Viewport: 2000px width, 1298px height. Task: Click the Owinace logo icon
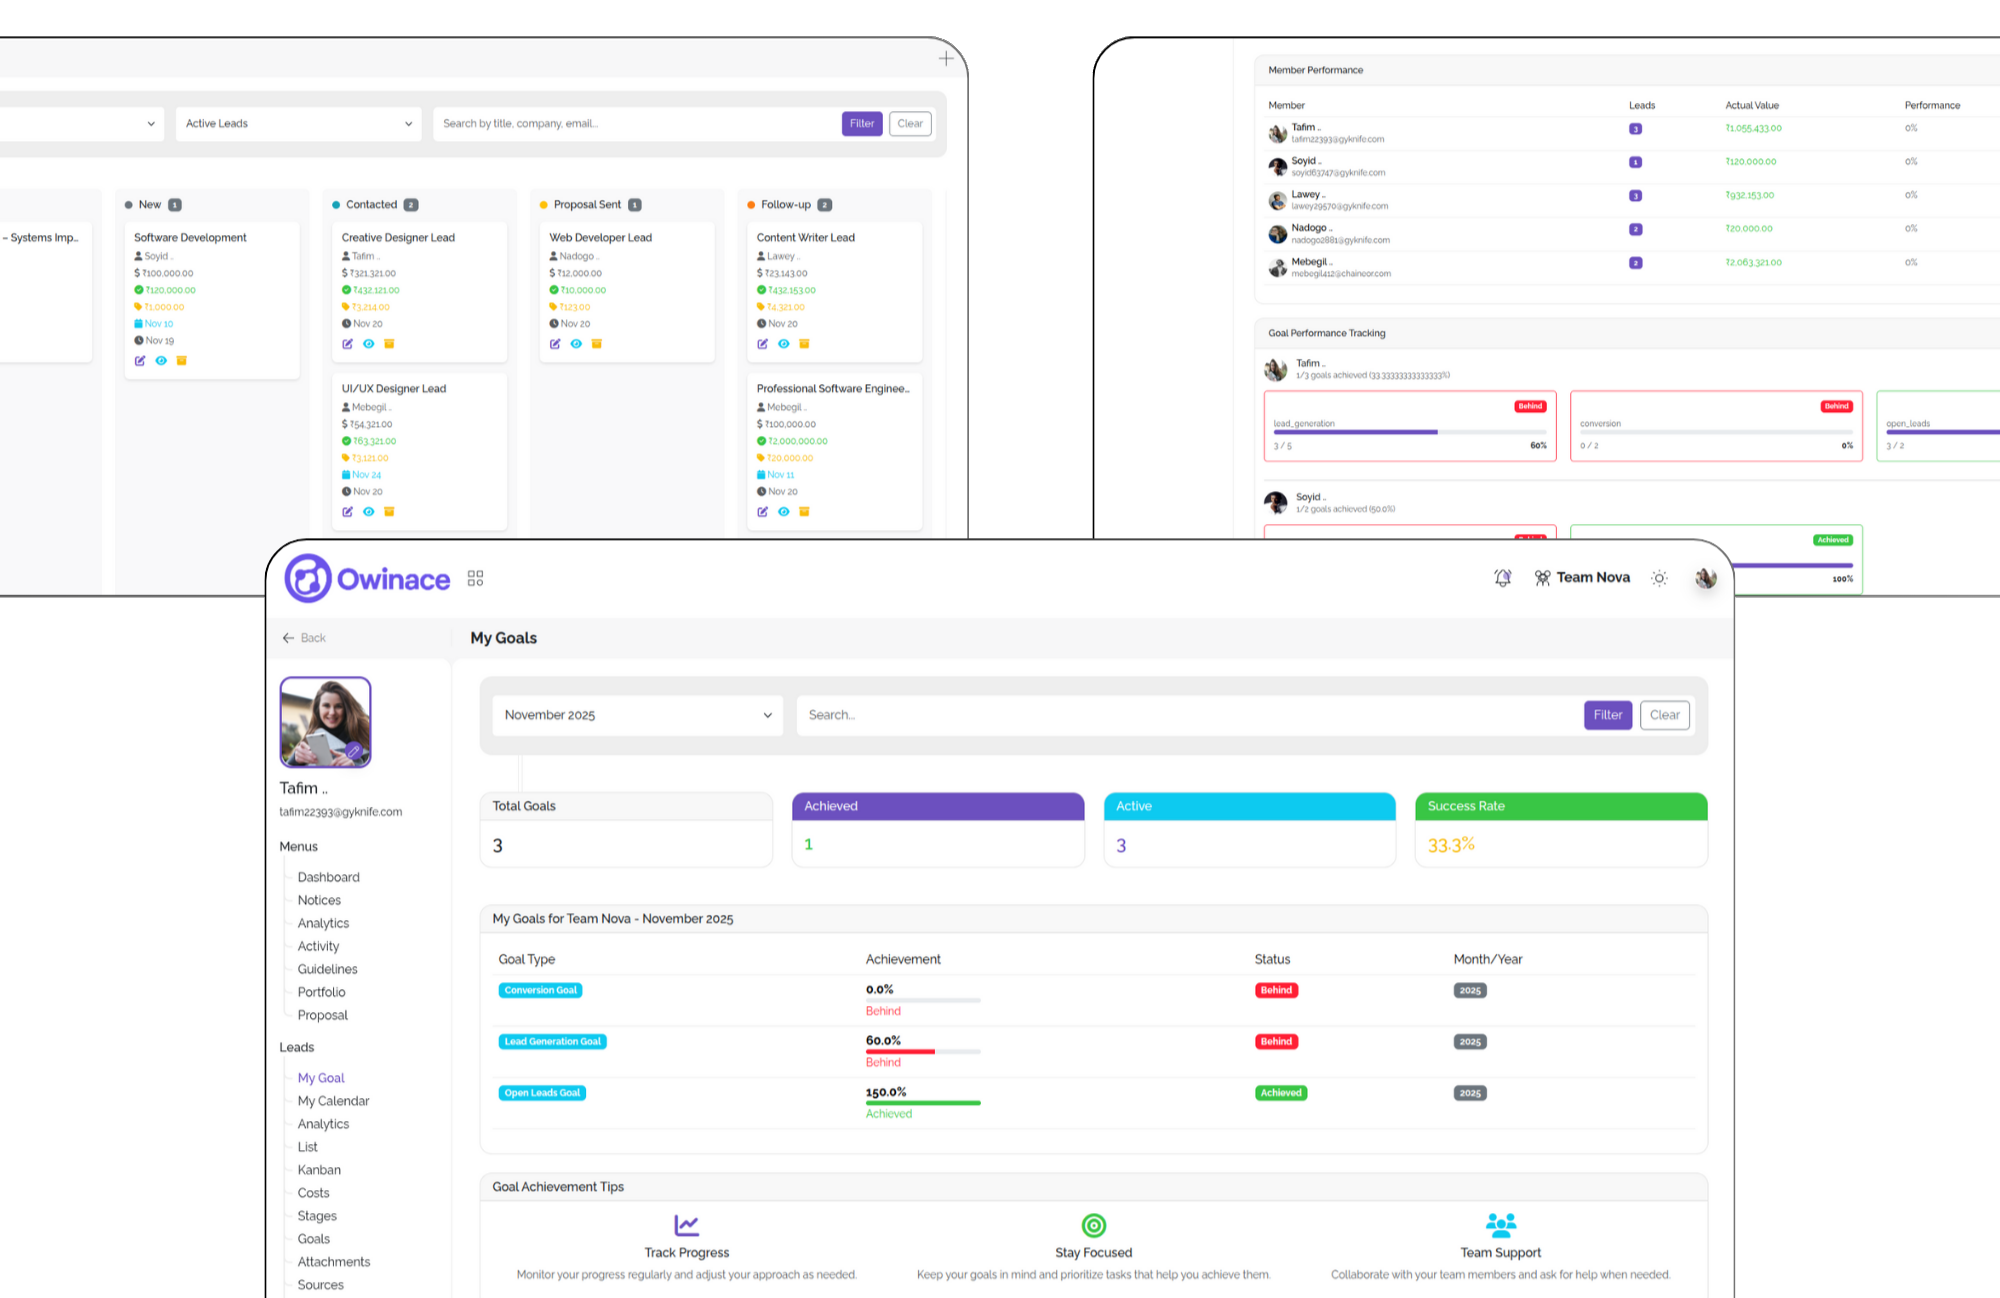pyautogui.click(x=308, y=578)
